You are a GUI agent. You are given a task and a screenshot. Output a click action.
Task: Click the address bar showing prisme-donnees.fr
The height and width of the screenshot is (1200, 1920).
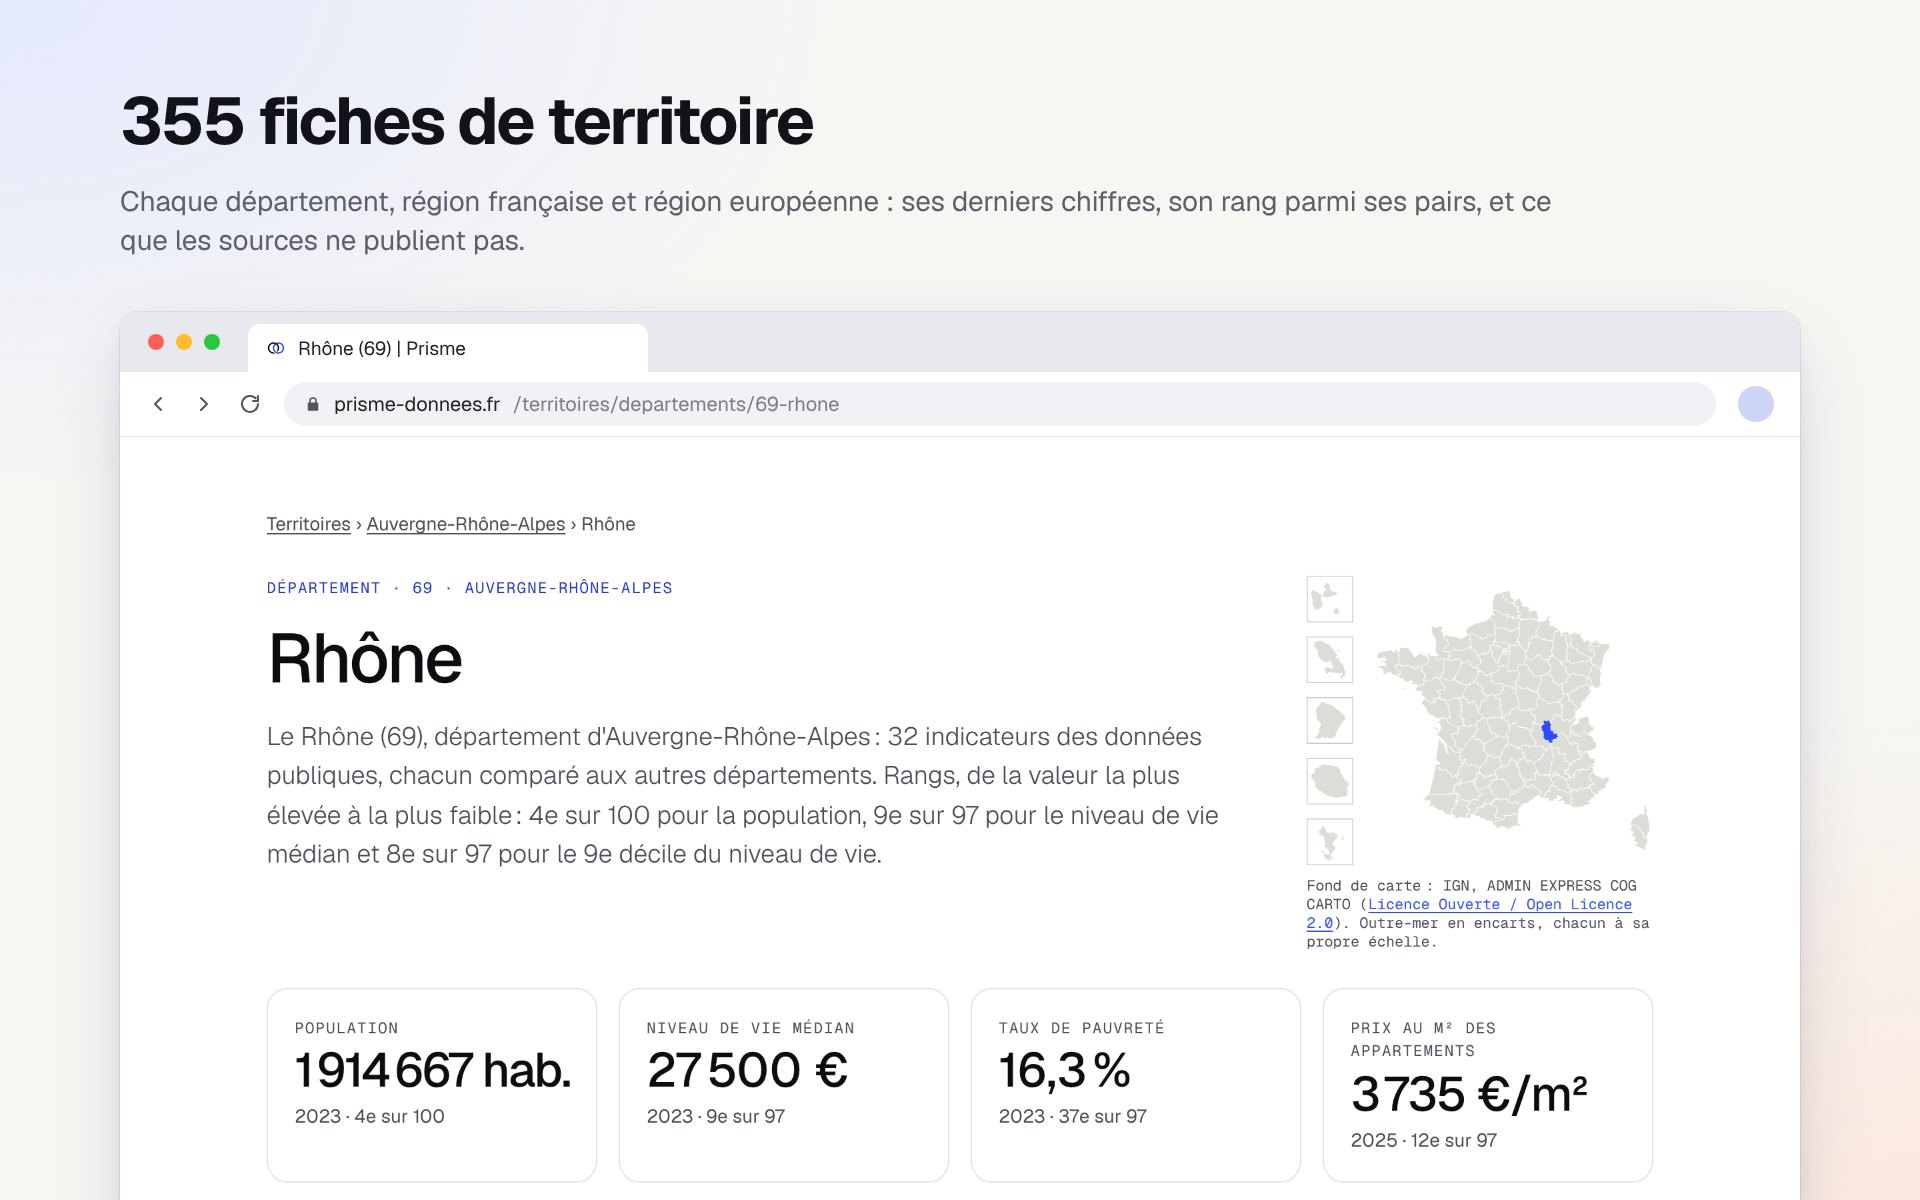1000,404
